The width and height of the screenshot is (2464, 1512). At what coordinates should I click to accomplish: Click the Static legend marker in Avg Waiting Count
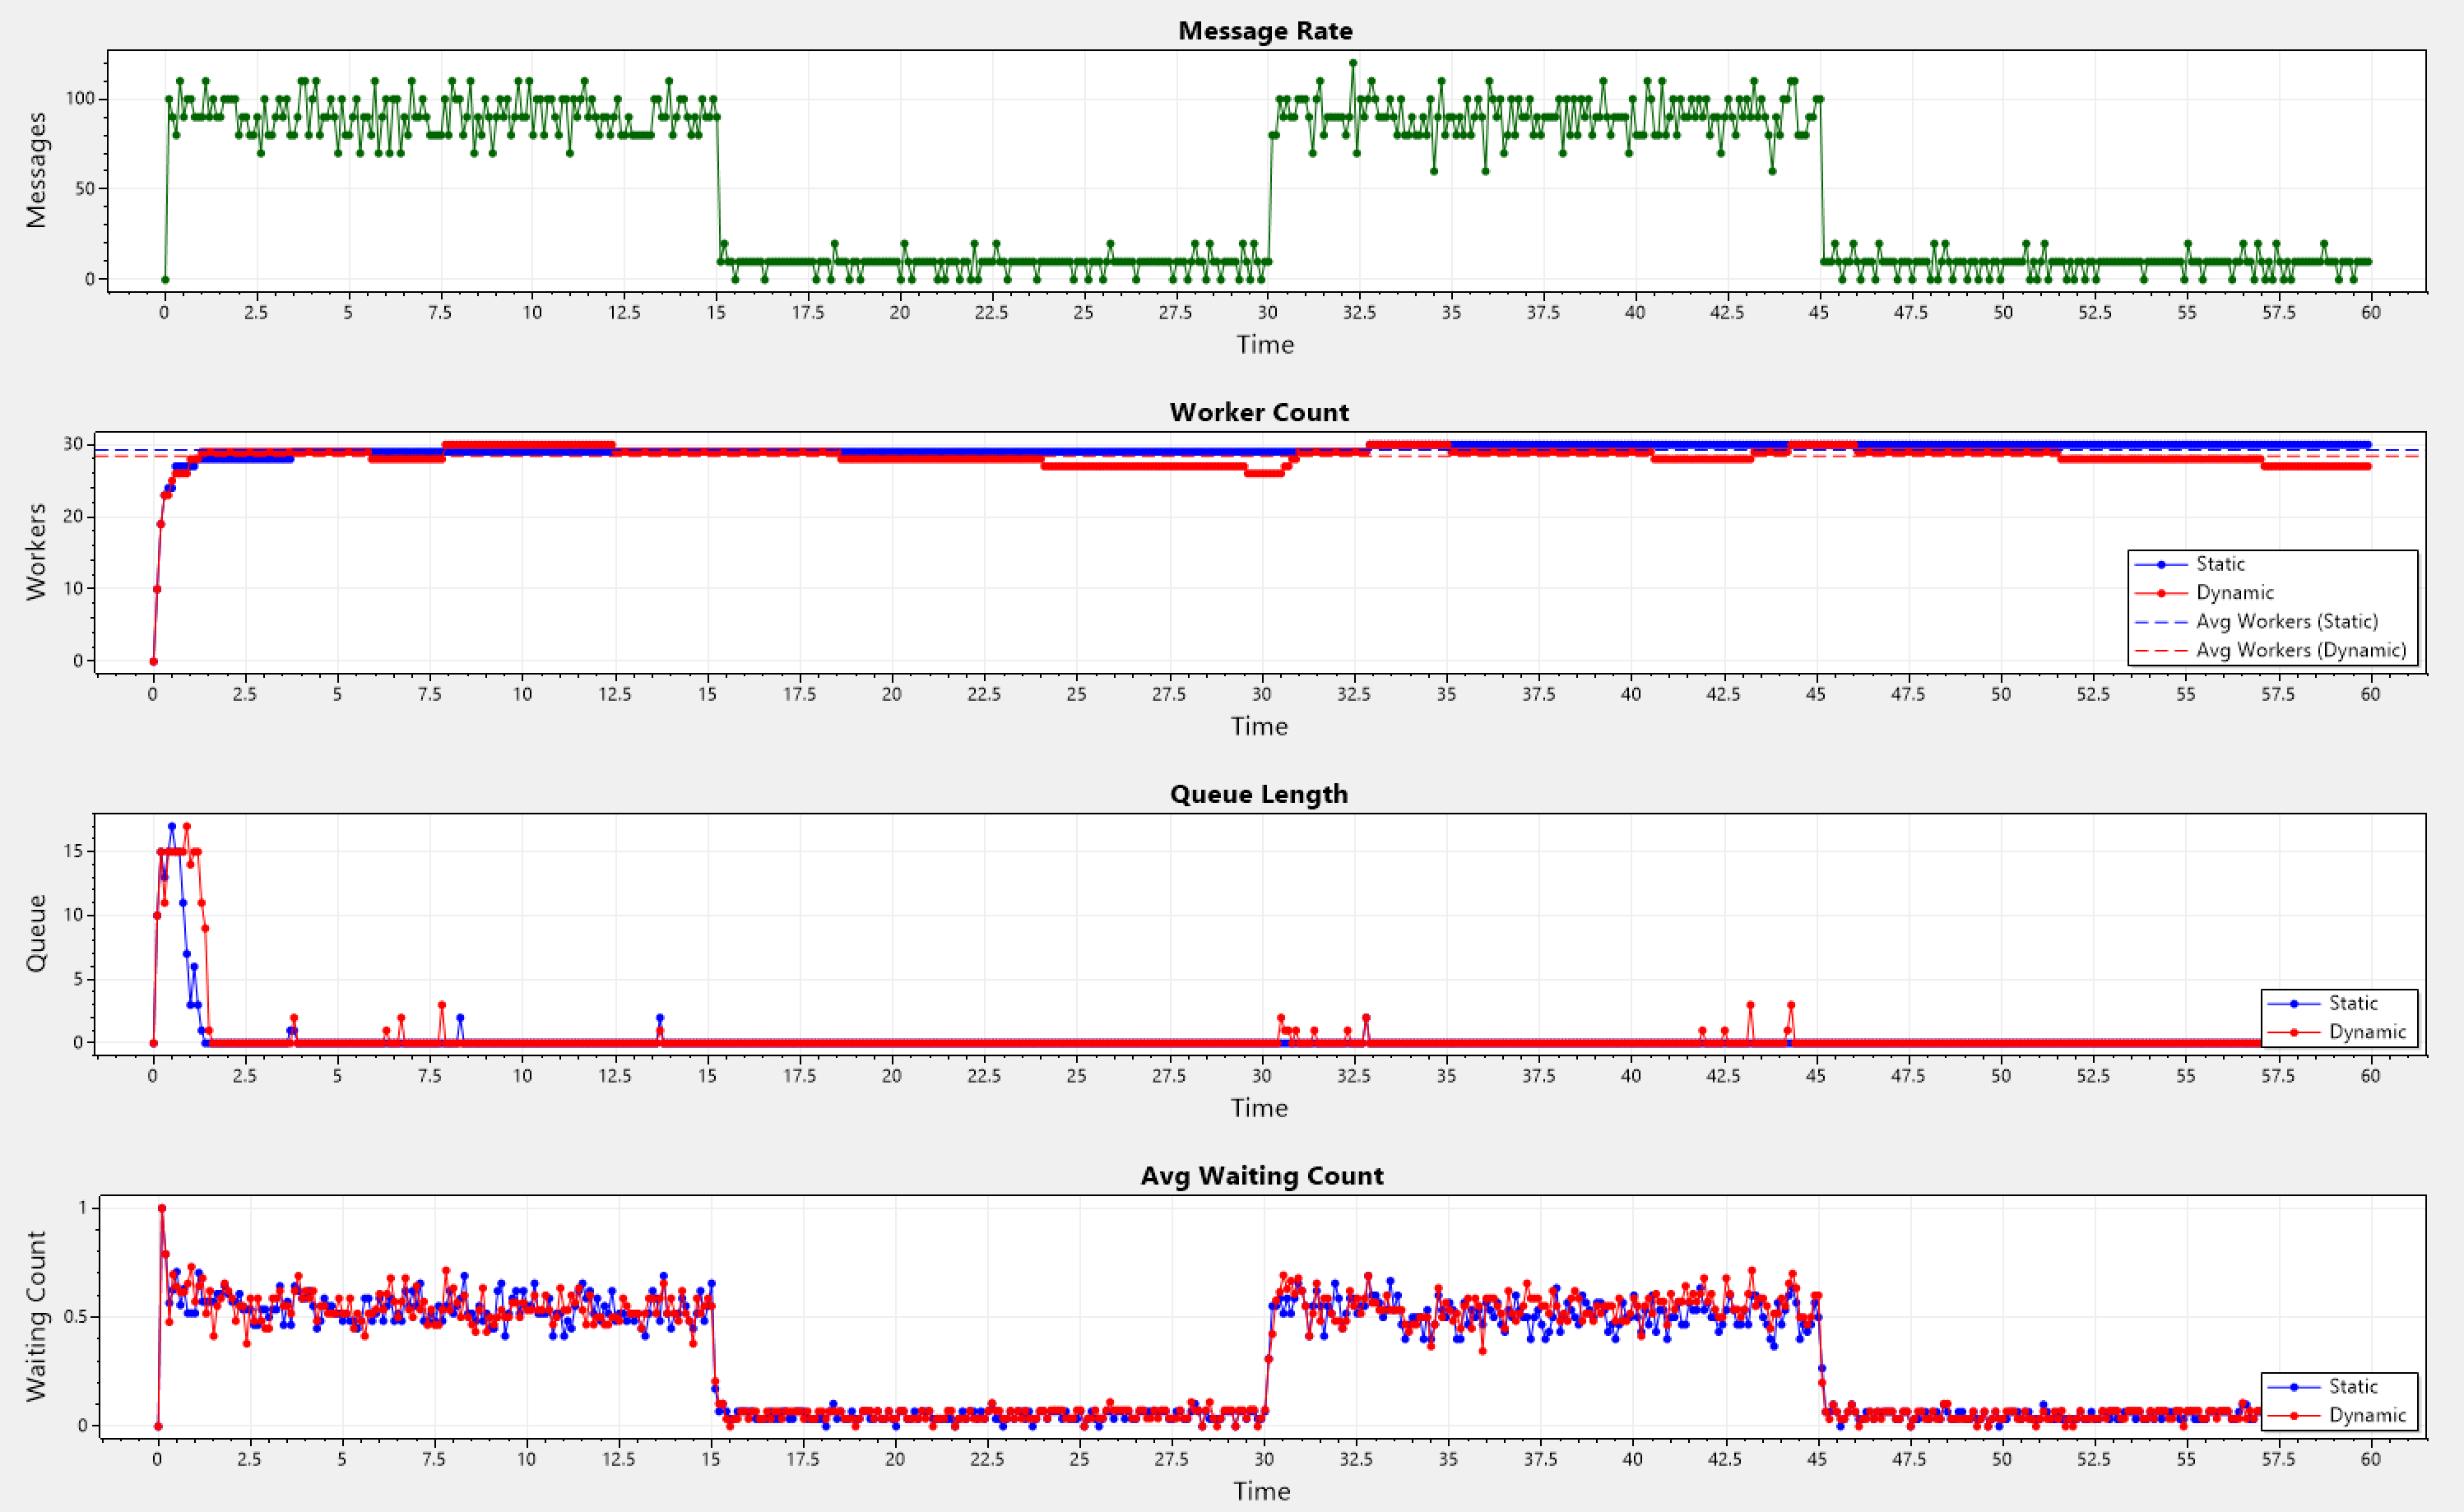tap(2294, 1387)
